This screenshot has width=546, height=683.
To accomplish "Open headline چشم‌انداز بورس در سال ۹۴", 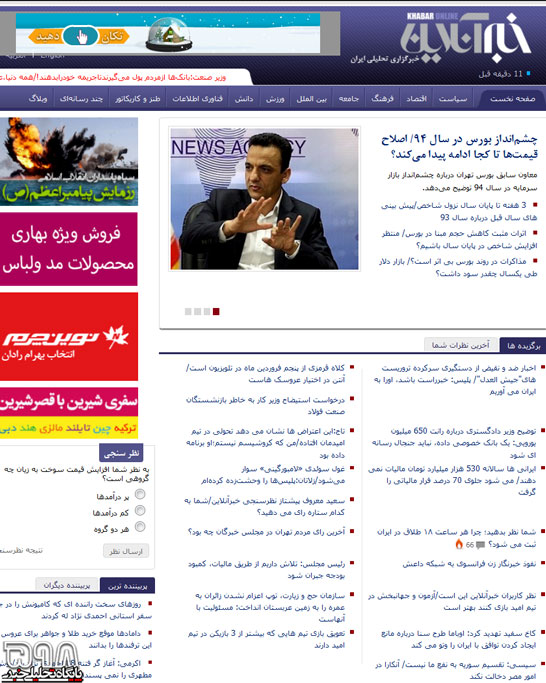I will 459,147.
